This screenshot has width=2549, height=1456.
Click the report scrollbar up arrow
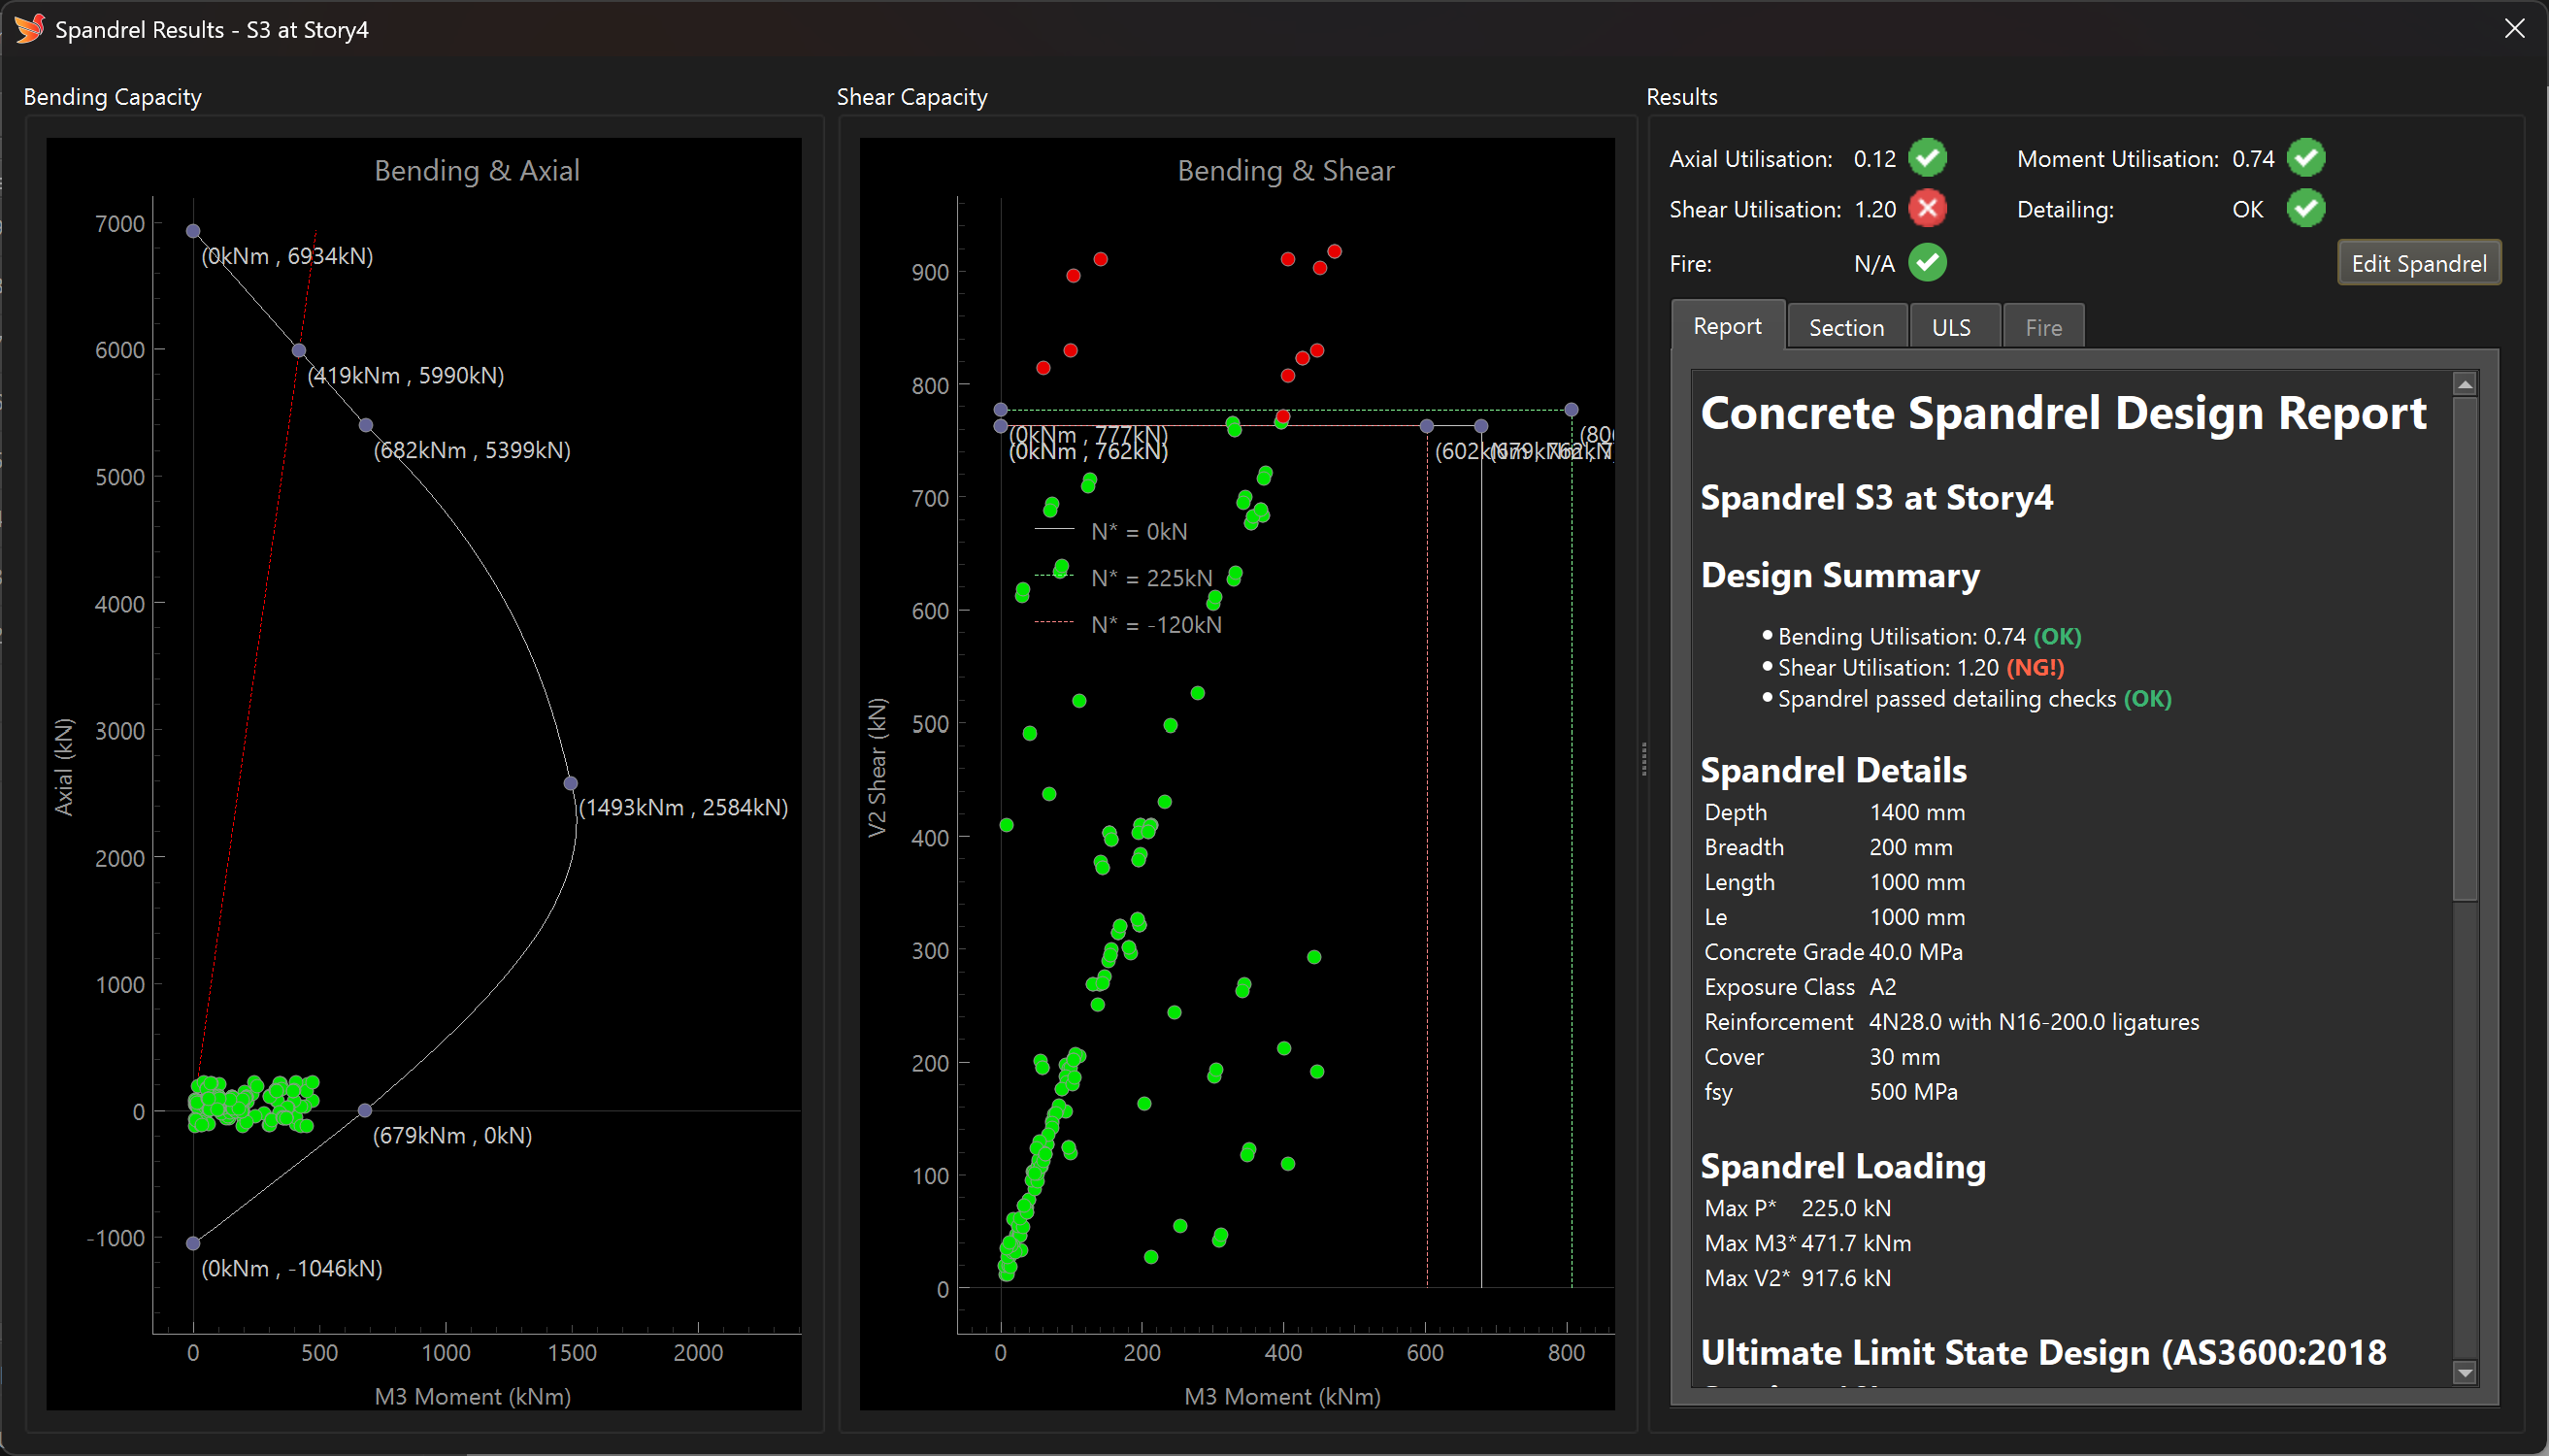click(2465, 384)
